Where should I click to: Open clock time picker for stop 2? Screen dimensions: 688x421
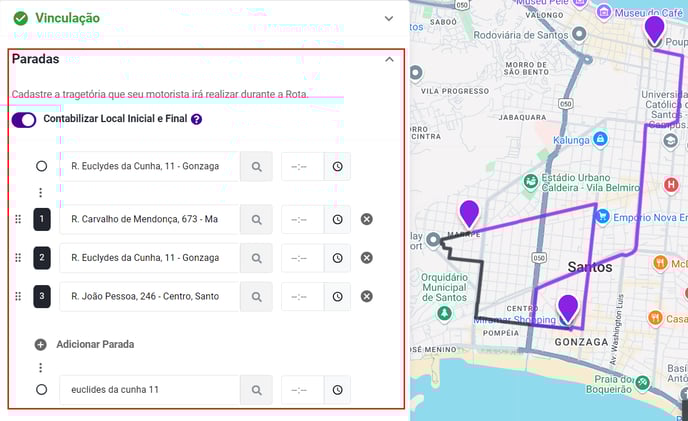coord(337,258)
